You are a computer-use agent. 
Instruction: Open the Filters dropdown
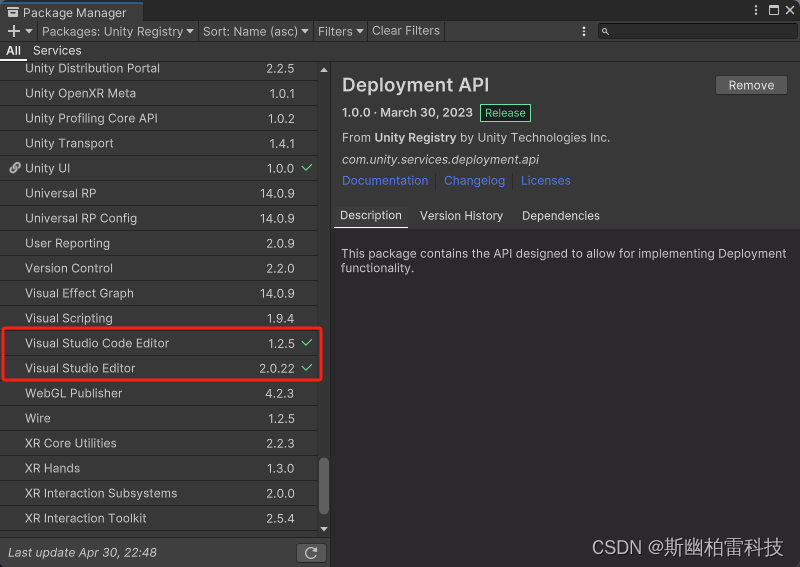click(x=340, y=32)
